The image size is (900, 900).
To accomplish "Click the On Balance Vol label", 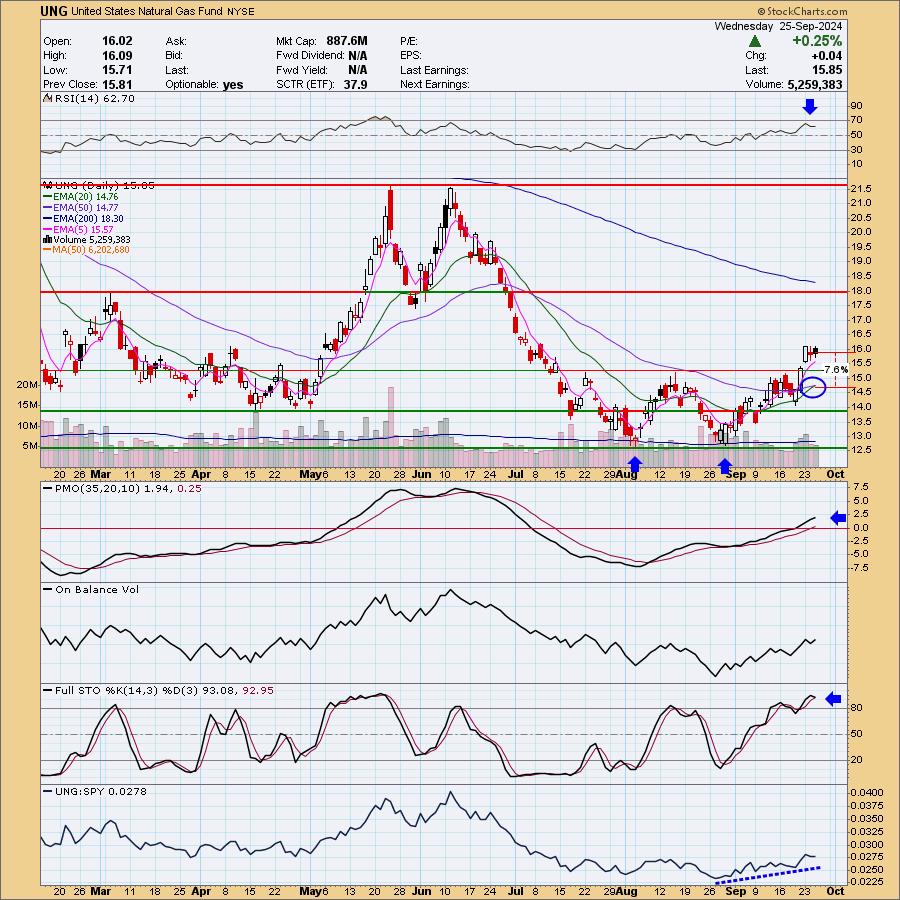I will (97, 589).
